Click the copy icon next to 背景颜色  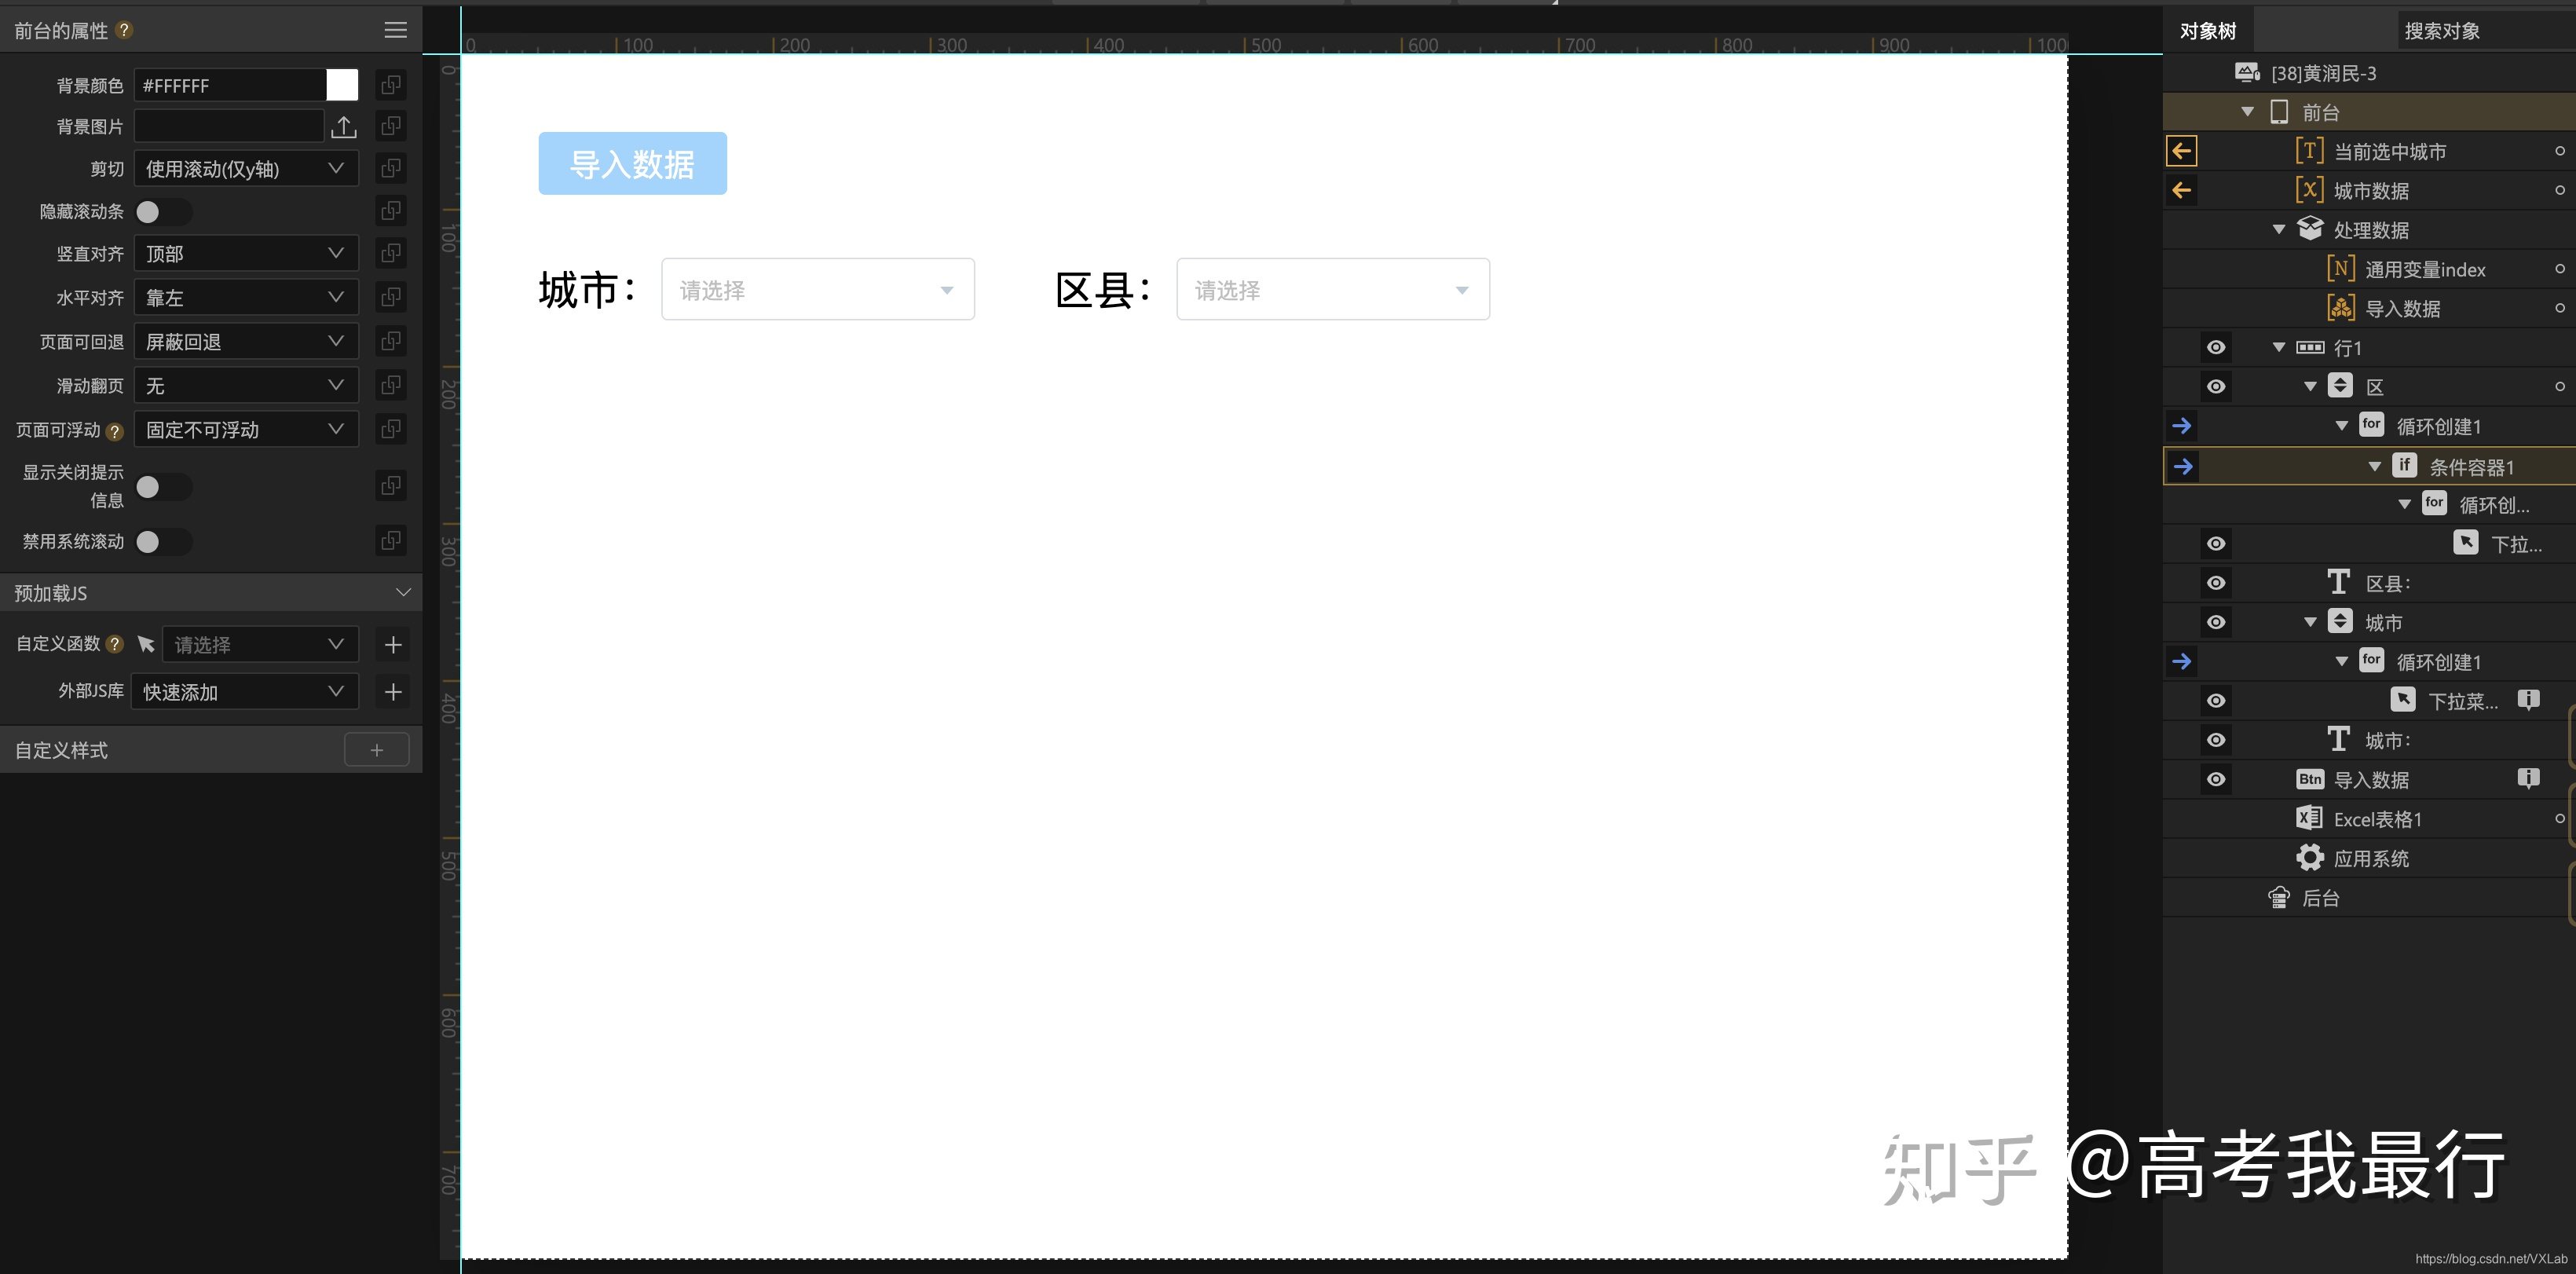[x=391, y=85]
